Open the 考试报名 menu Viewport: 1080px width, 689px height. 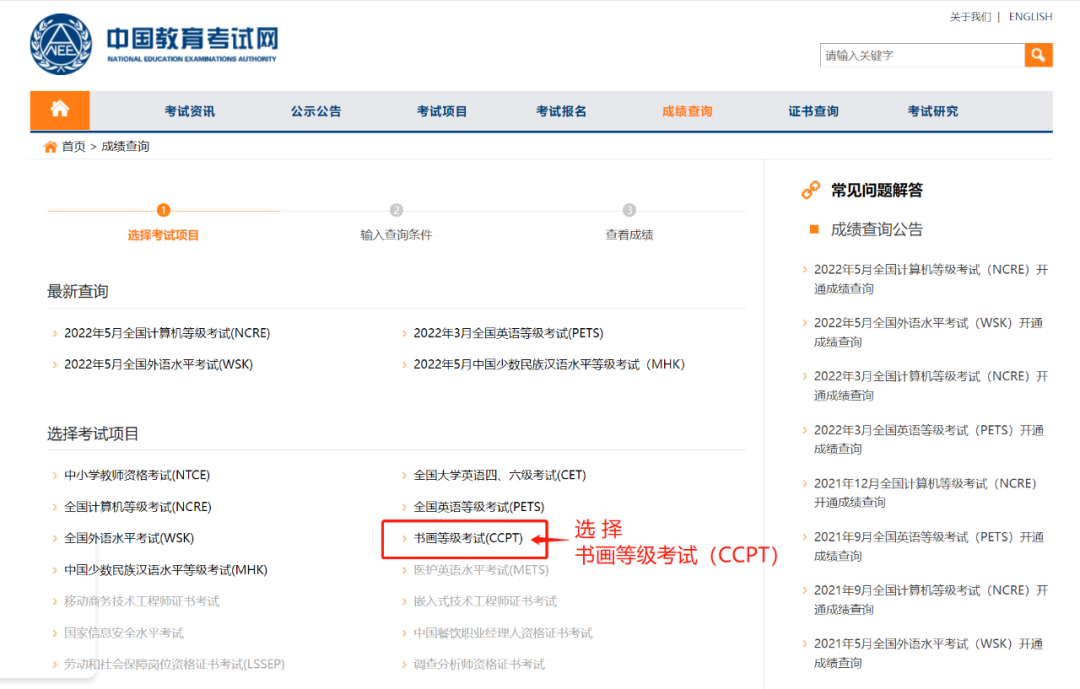[561, 111]
